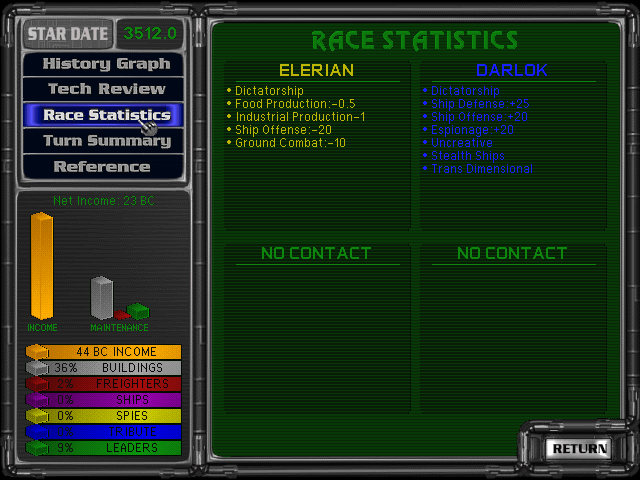This screenshot has width=640, height=480.
Task: Select the Race Statistics menu item
Action: (x=104, y=115)
